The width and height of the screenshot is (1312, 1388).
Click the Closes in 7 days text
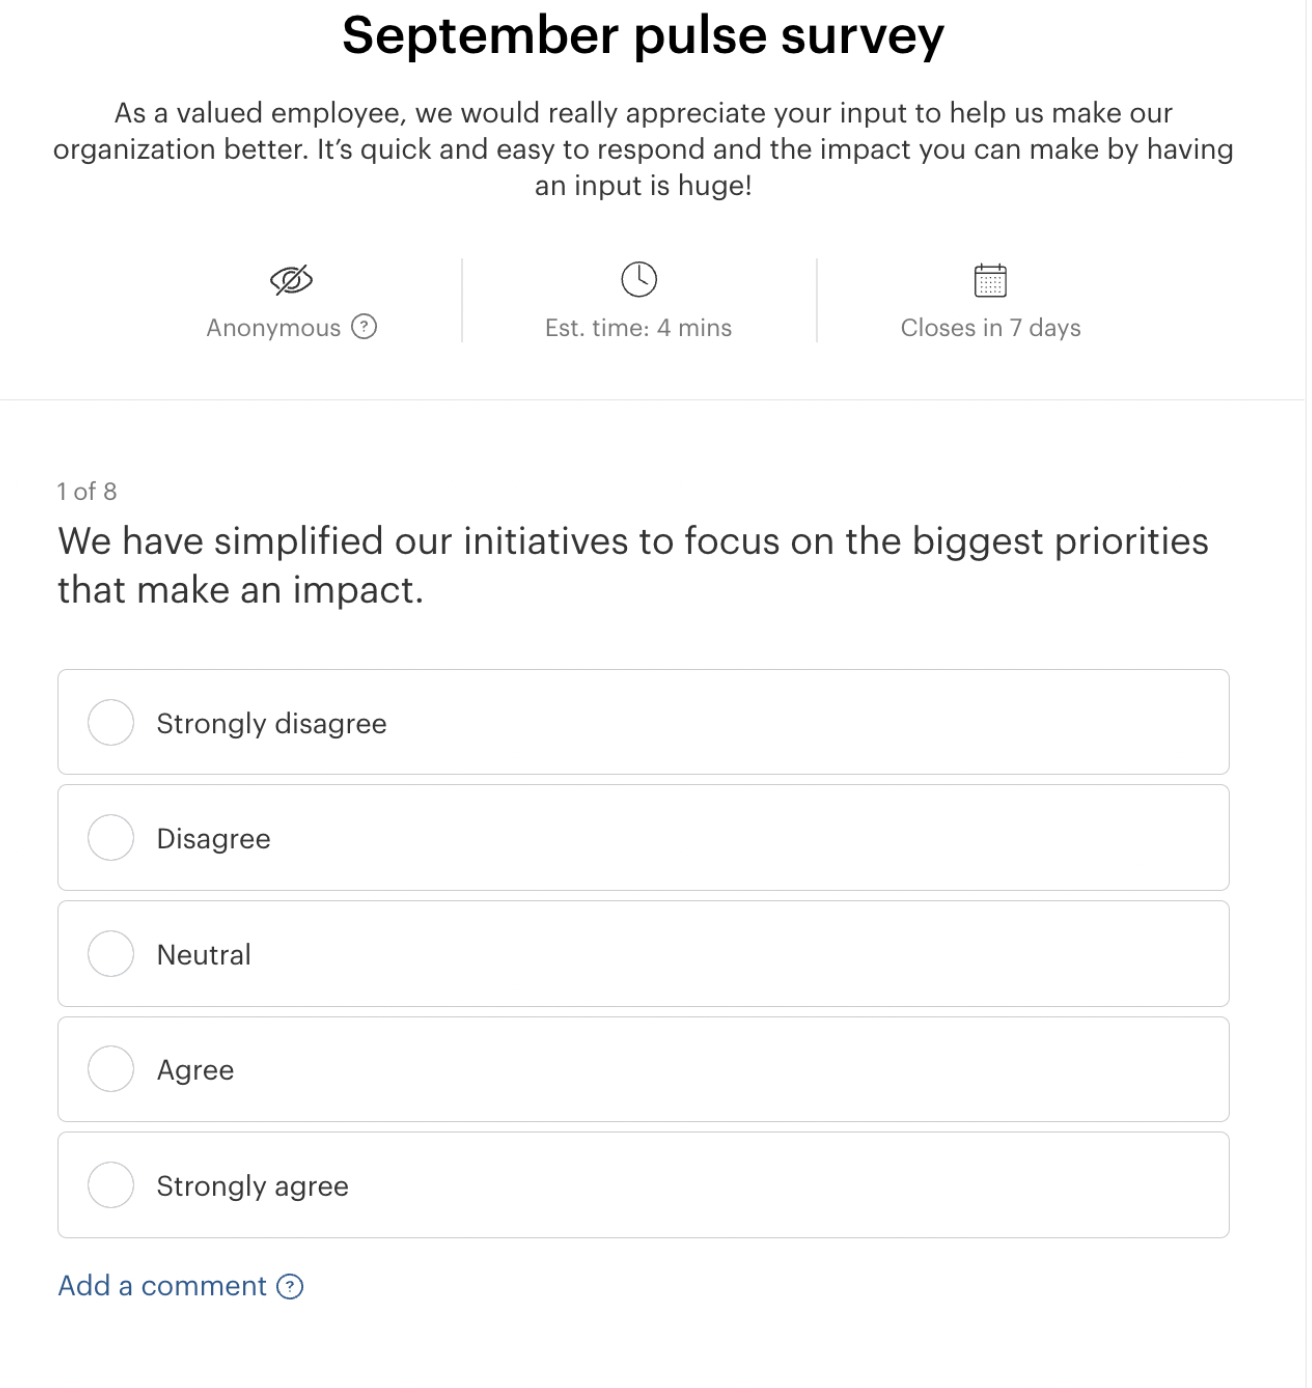pos(990,328)
